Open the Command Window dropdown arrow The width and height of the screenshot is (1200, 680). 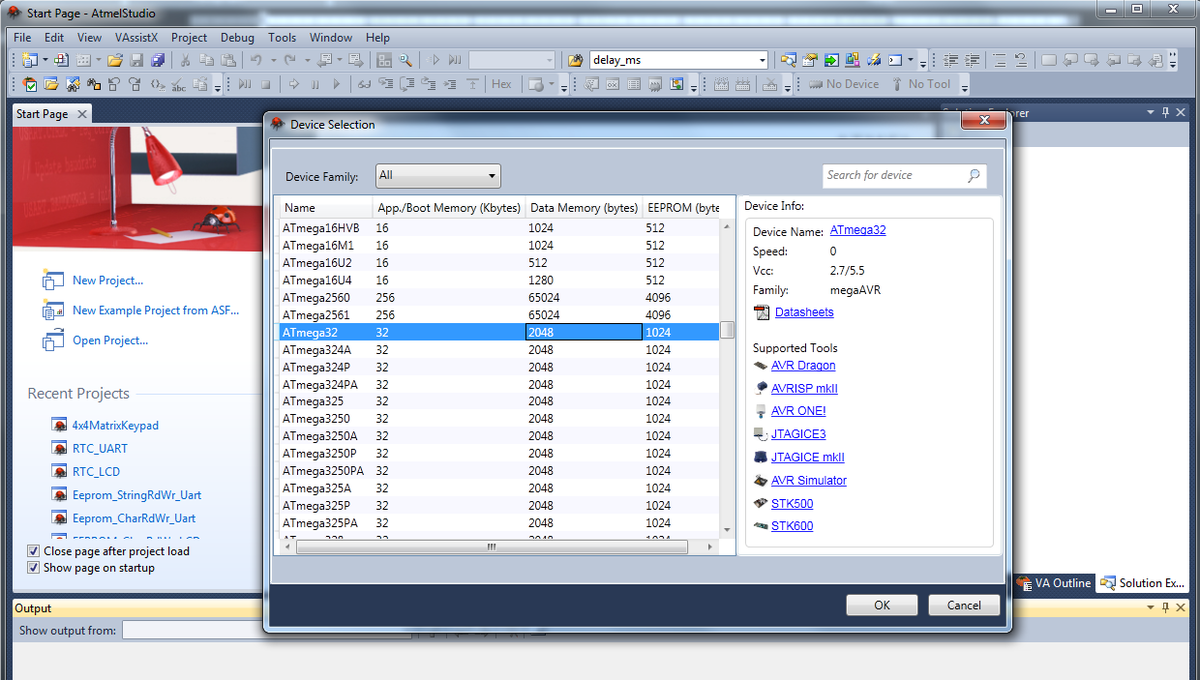tap(911, 60)
